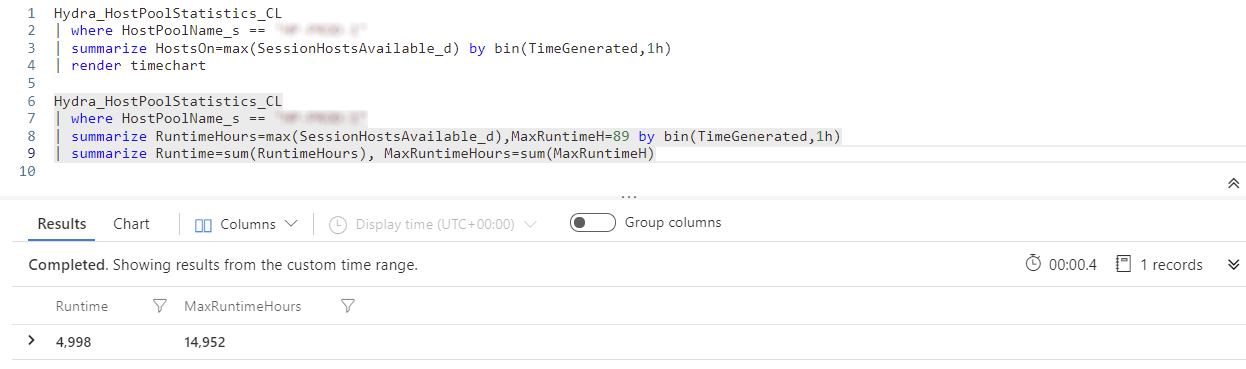
Task: Click the filter icon on Runtime column
Action: click(x=159, y=306)
